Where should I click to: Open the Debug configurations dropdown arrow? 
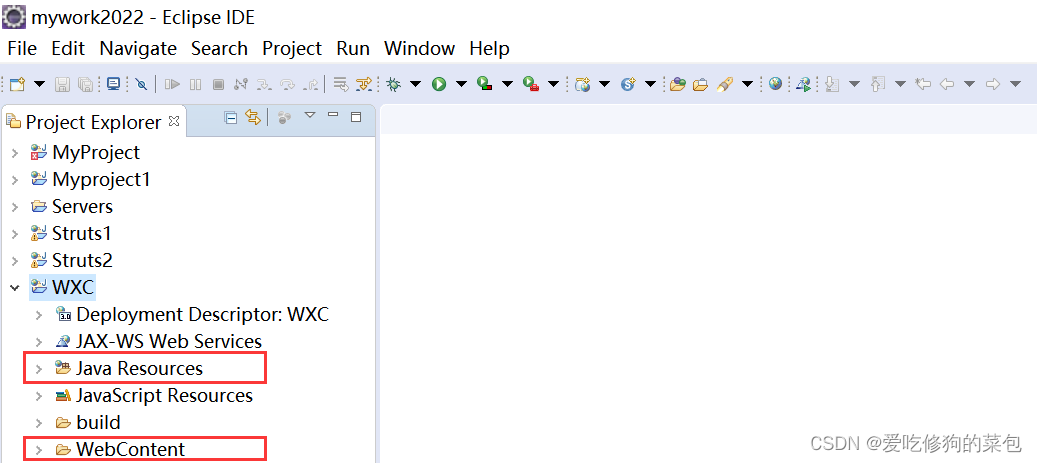[415, 84]
